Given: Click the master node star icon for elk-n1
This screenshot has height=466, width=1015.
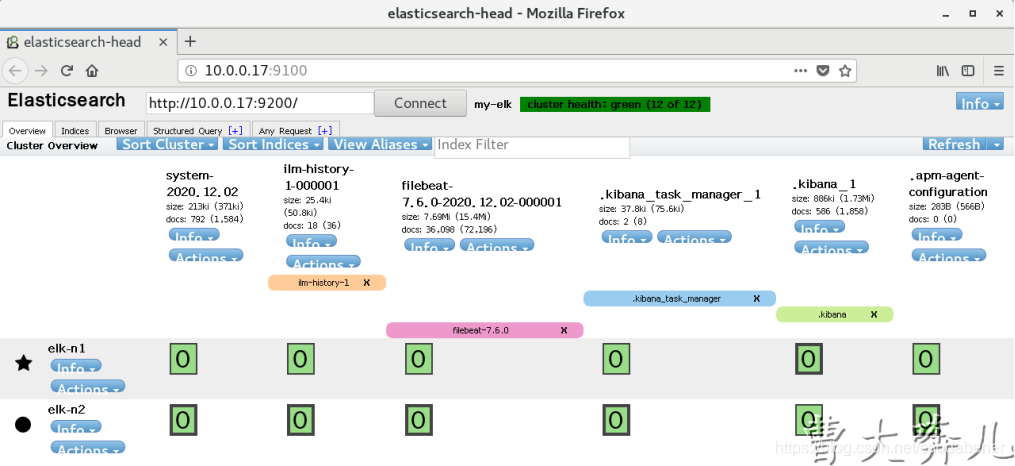Looking at the screenshot, I should tap(23, 362).
